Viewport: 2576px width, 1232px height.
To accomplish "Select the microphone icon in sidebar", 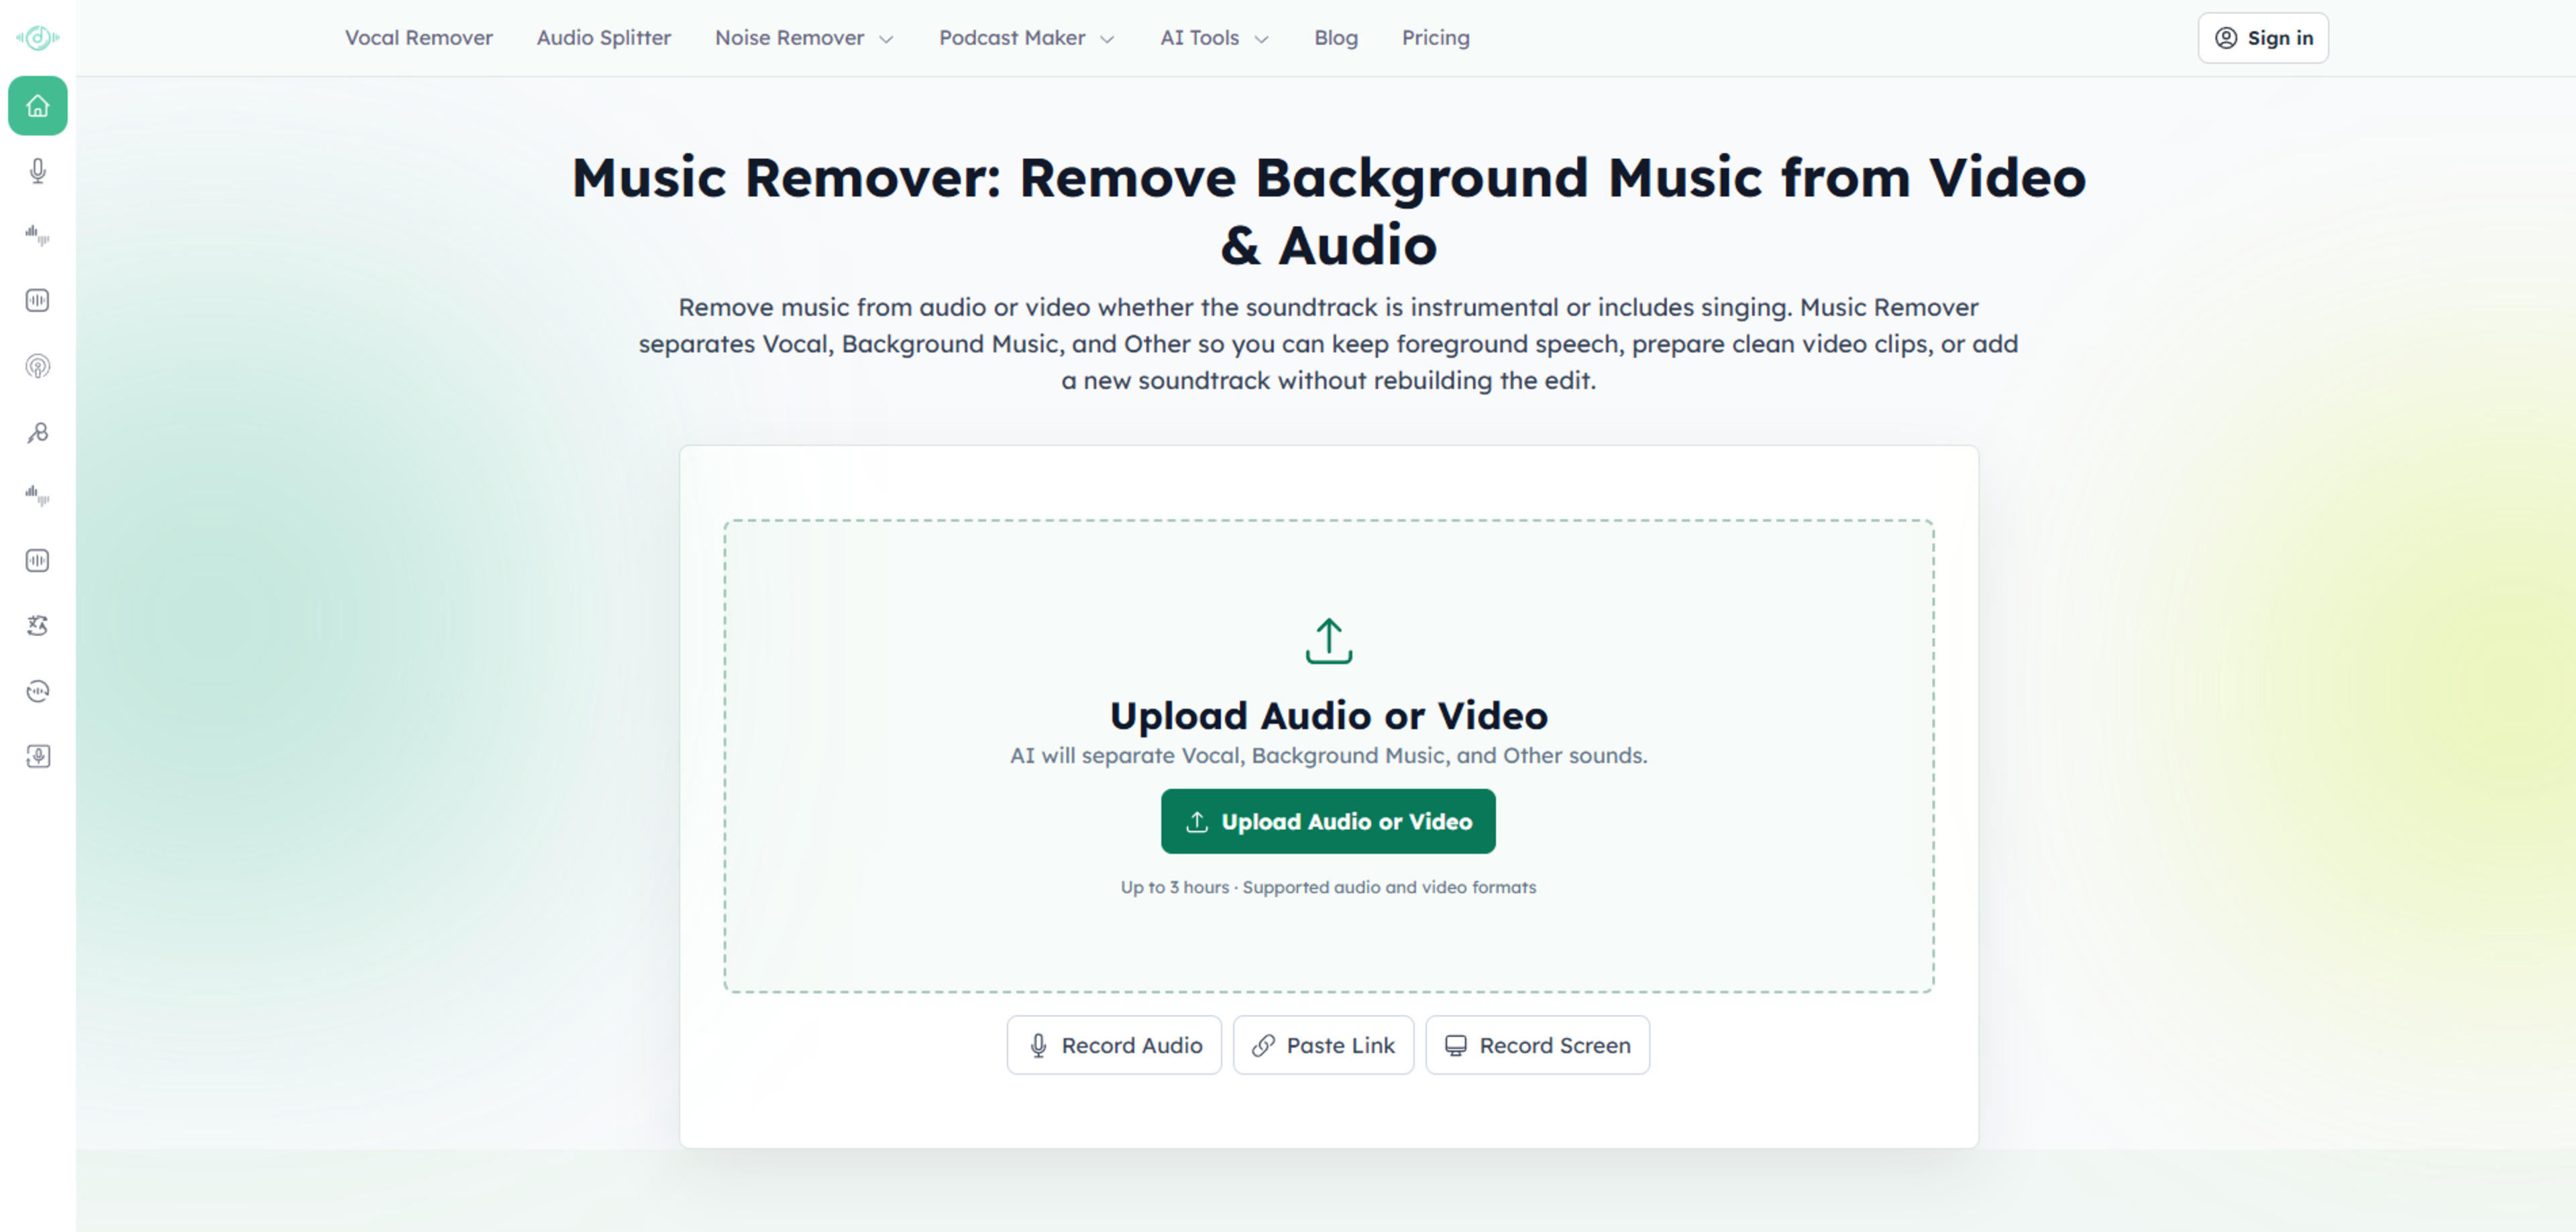I will click(38, 171).
